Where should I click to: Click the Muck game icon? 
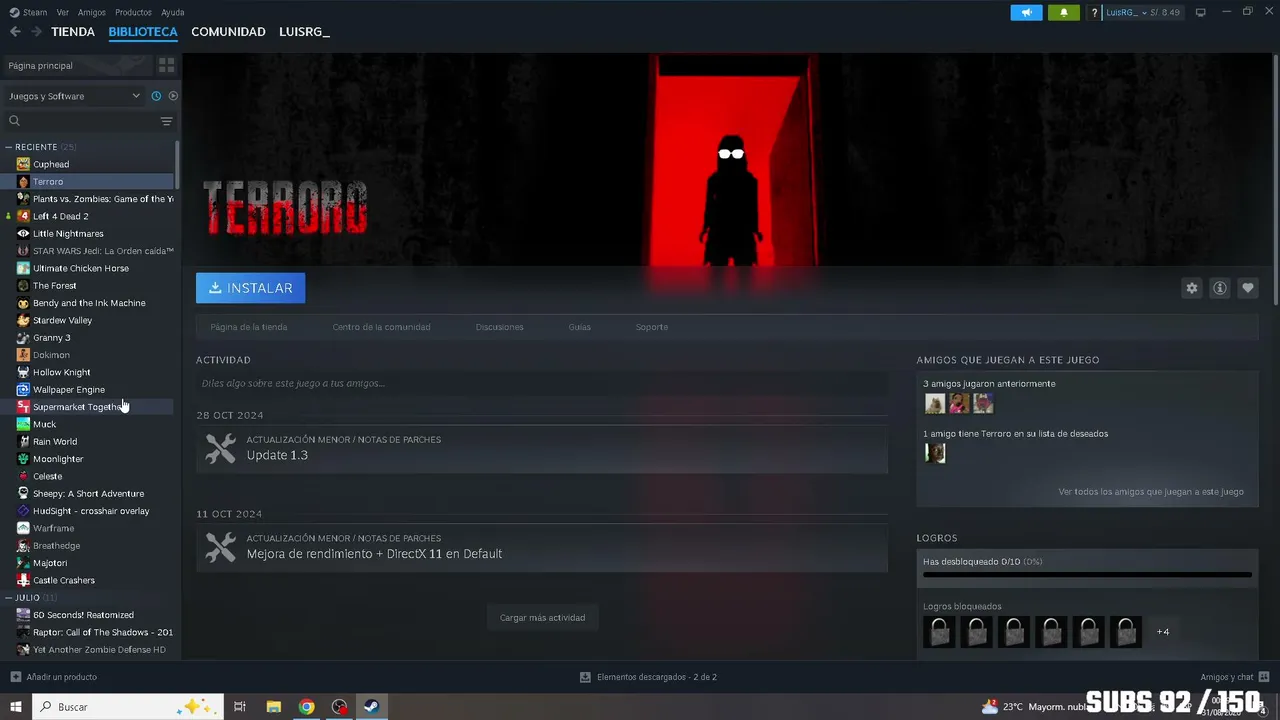click(x=23, y=424)
